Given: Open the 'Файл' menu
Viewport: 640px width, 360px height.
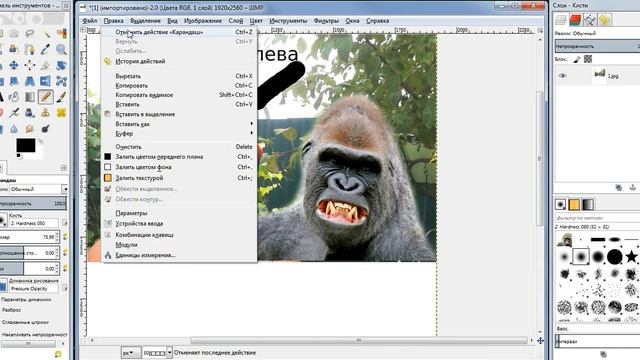Looking at the screenshot, I should 90,21.
